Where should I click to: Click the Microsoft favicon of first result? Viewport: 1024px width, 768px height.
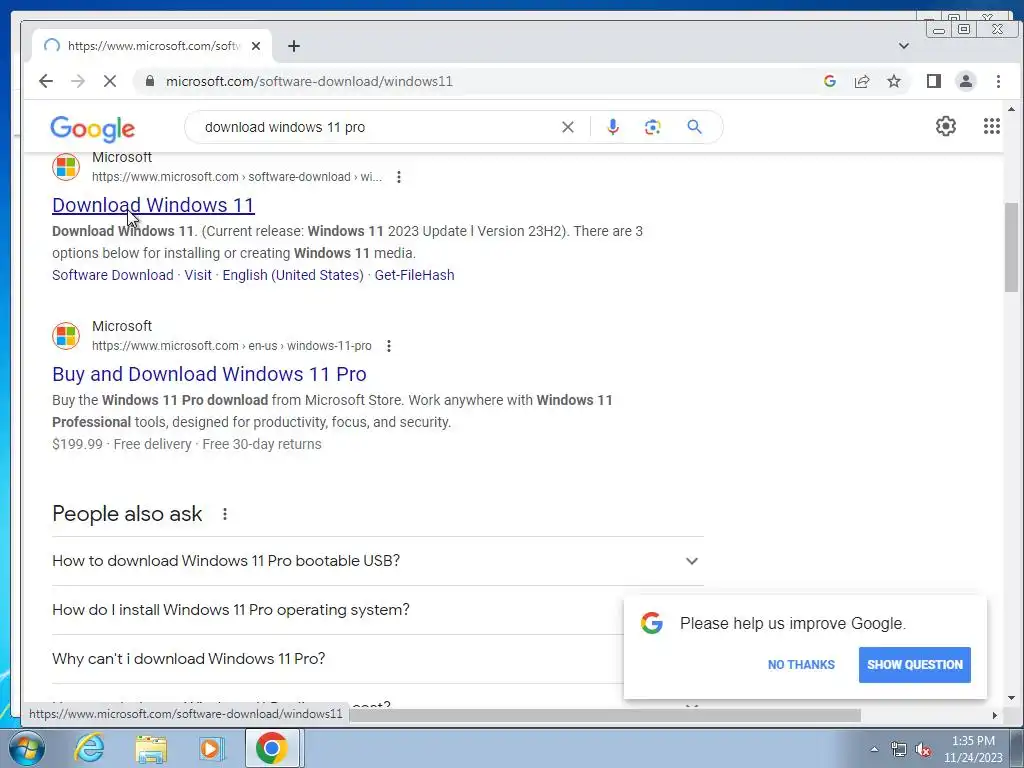[x=66, y=167]
